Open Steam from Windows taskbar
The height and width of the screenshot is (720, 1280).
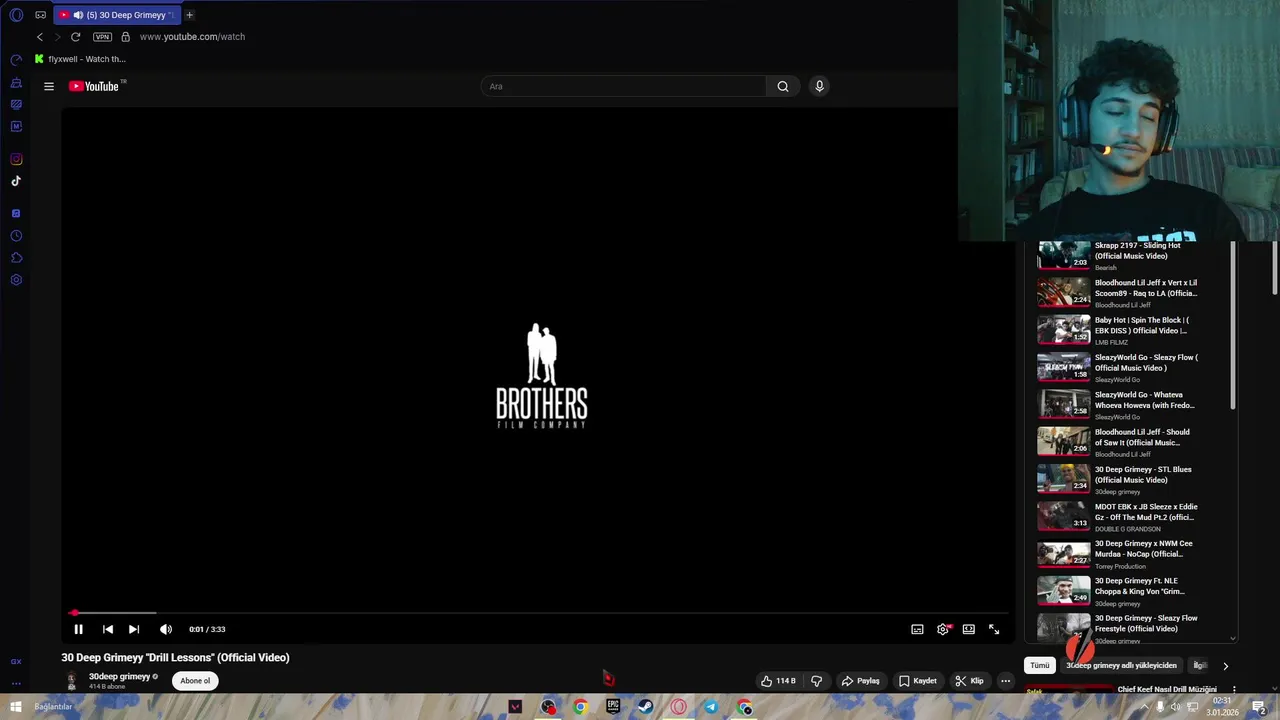pyautogui.click(x=646, y=707)
